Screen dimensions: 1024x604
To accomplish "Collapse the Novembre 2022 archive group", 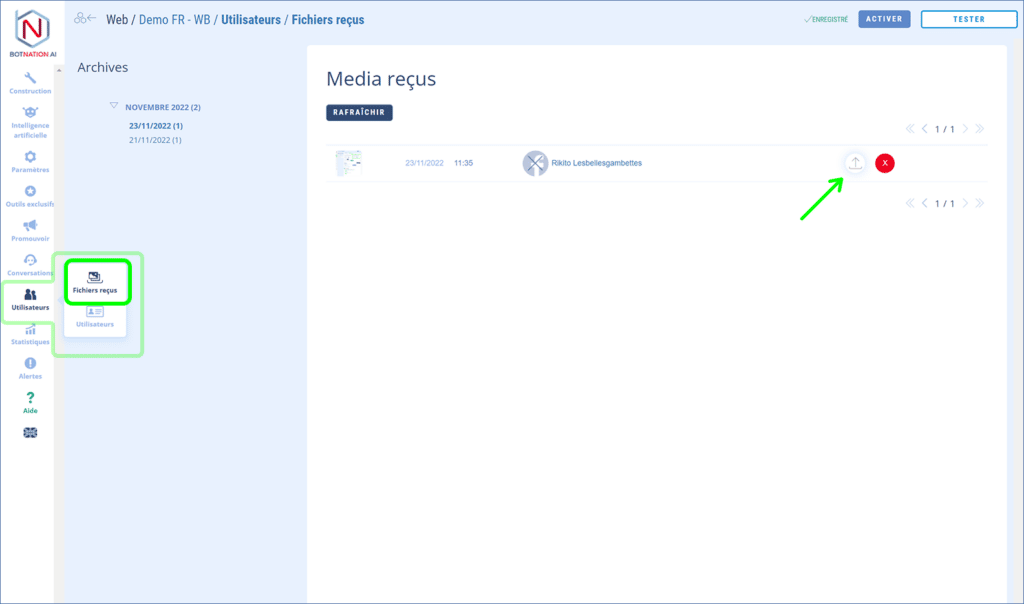I will 115,106.
